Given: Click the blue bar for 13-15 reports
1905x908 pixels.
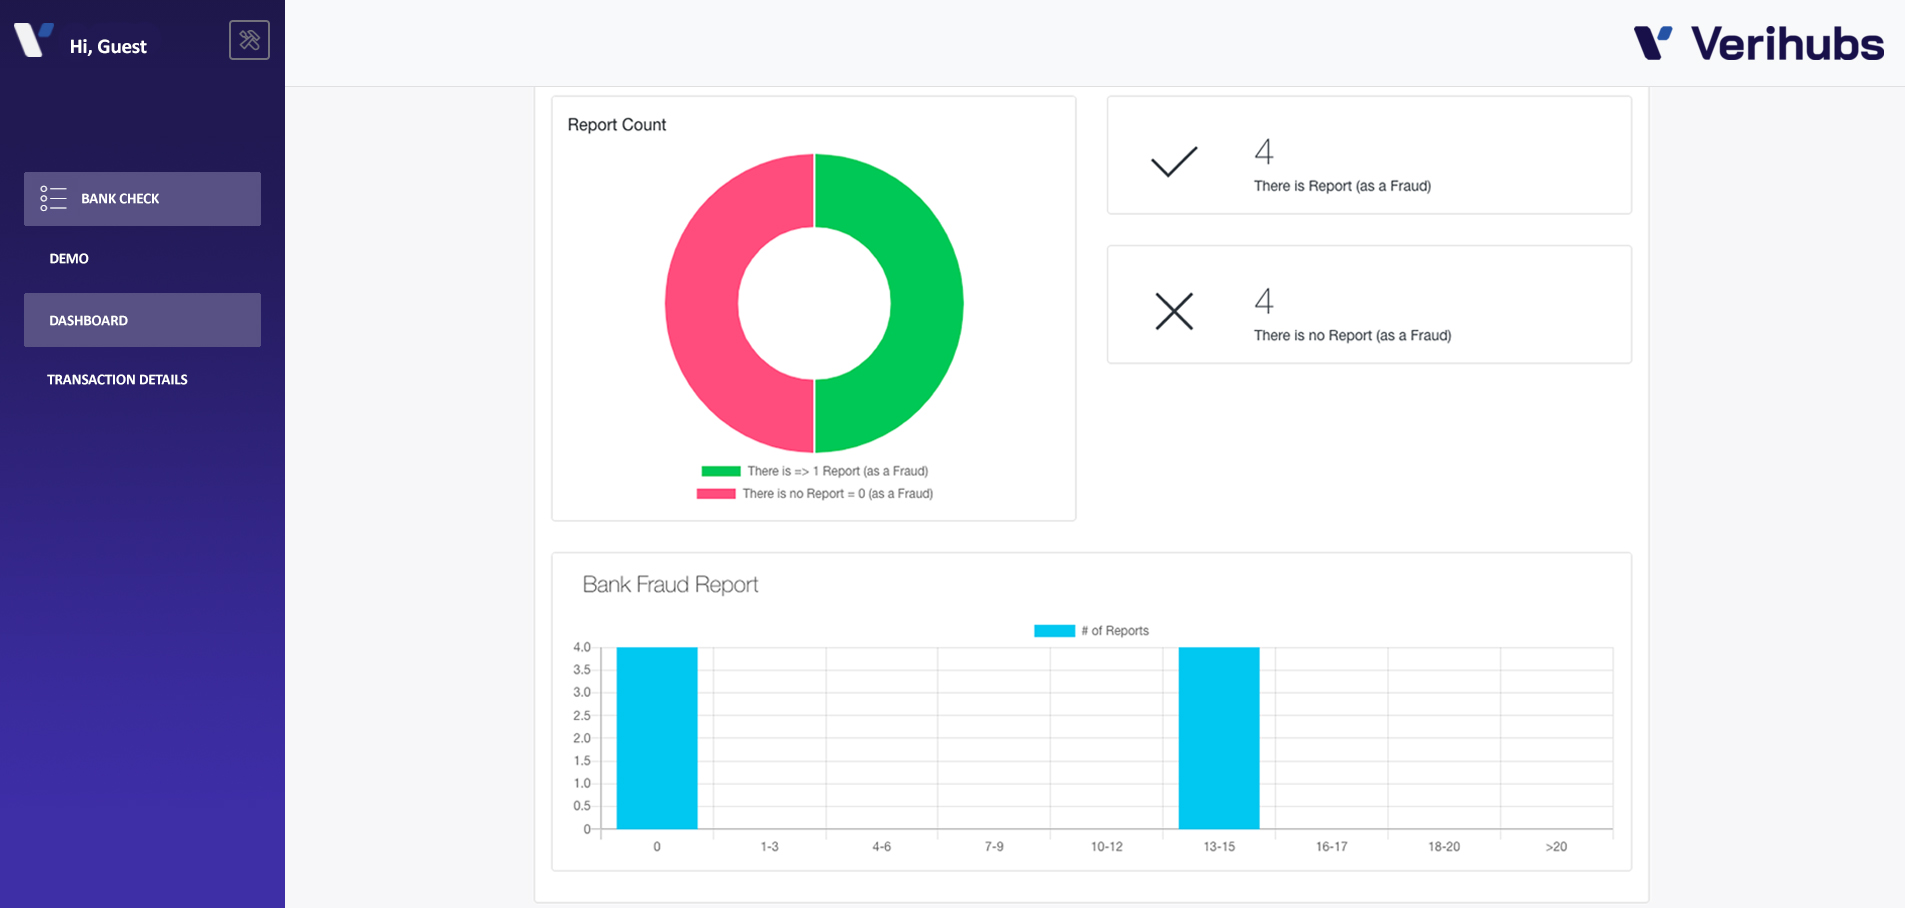Looking at the screenshot, I should [x=1219, y=738].
